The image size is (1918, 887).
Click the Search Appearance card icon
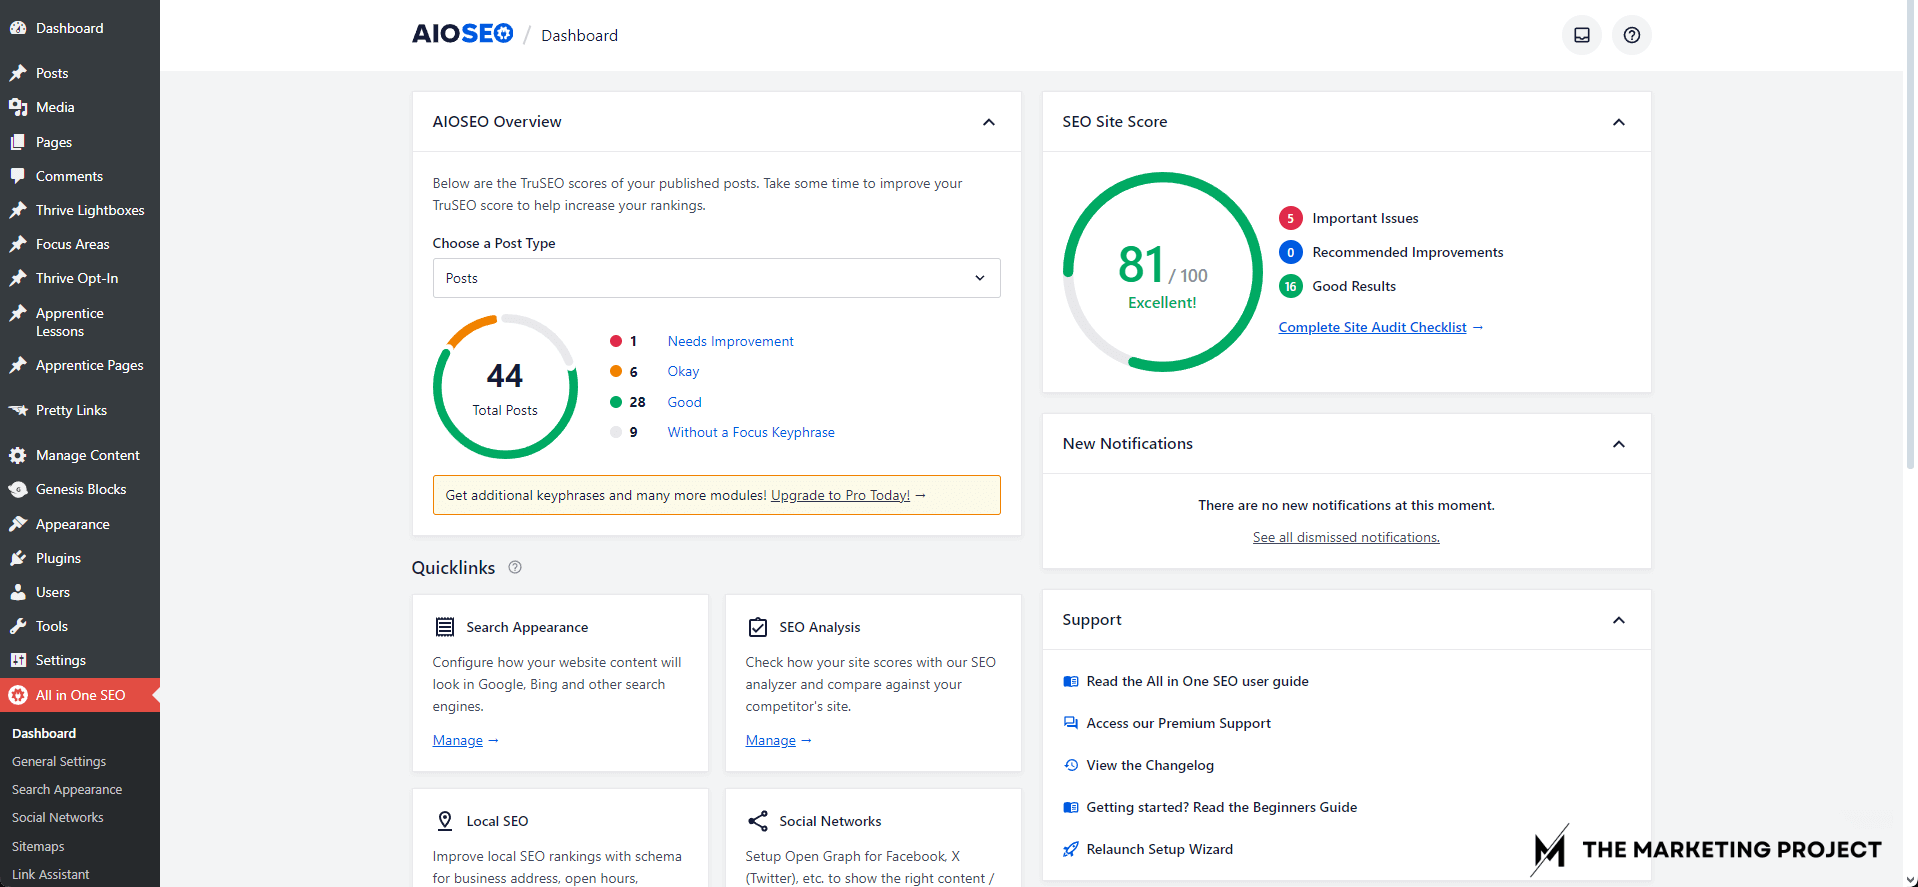click(x=445, y=627)
